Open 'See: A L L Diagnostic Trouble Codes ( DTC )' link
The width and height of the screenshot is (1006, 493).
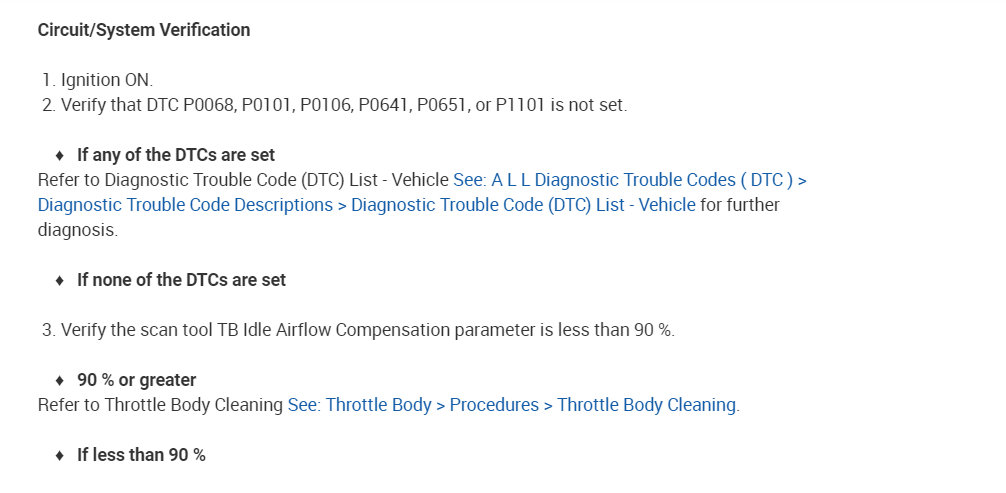tap(624, 181)
